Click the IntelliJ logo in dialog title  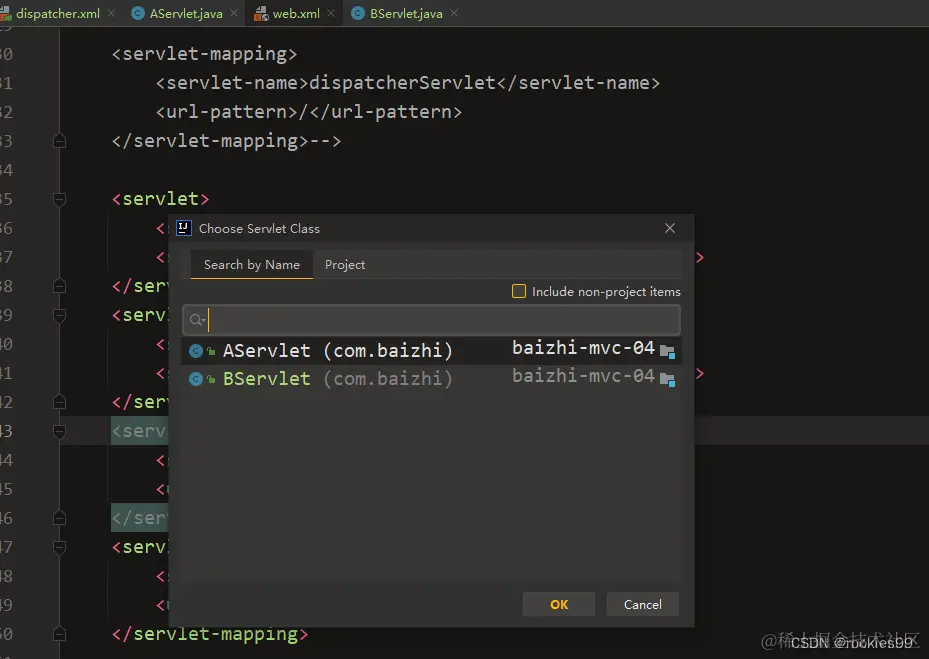coord(184,228)
